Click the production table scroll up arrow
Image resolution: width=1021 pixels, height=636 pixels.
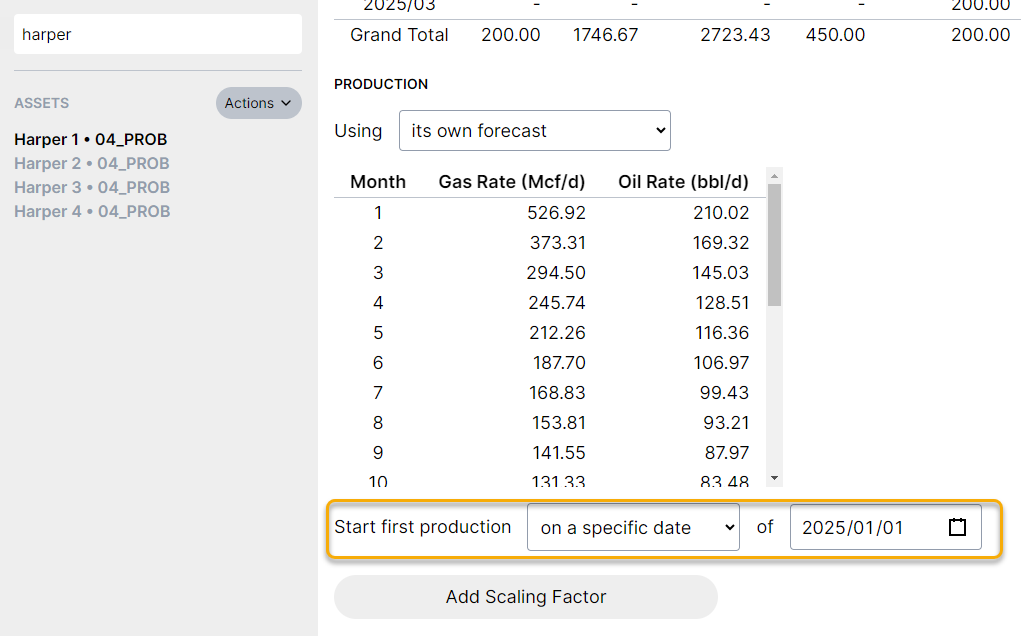[774, 176]
